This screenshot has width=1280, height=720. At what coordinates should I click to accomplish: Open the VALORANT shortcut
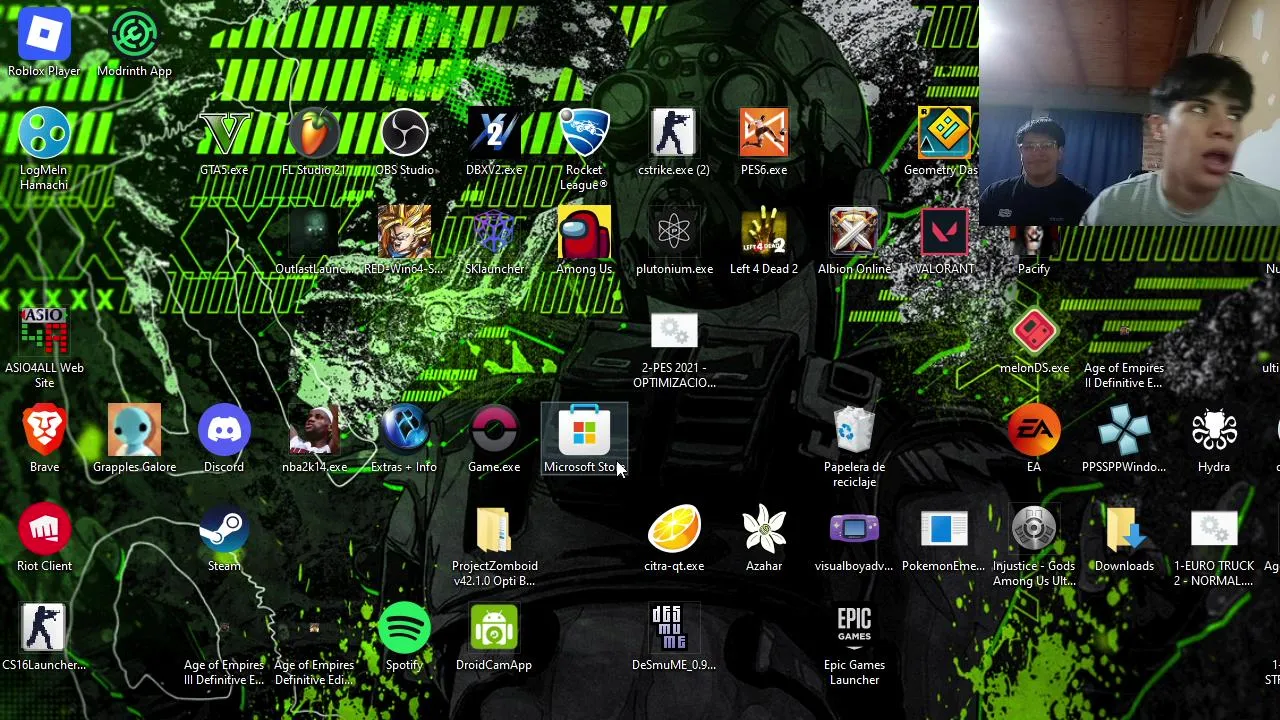(x=944, y=232)
